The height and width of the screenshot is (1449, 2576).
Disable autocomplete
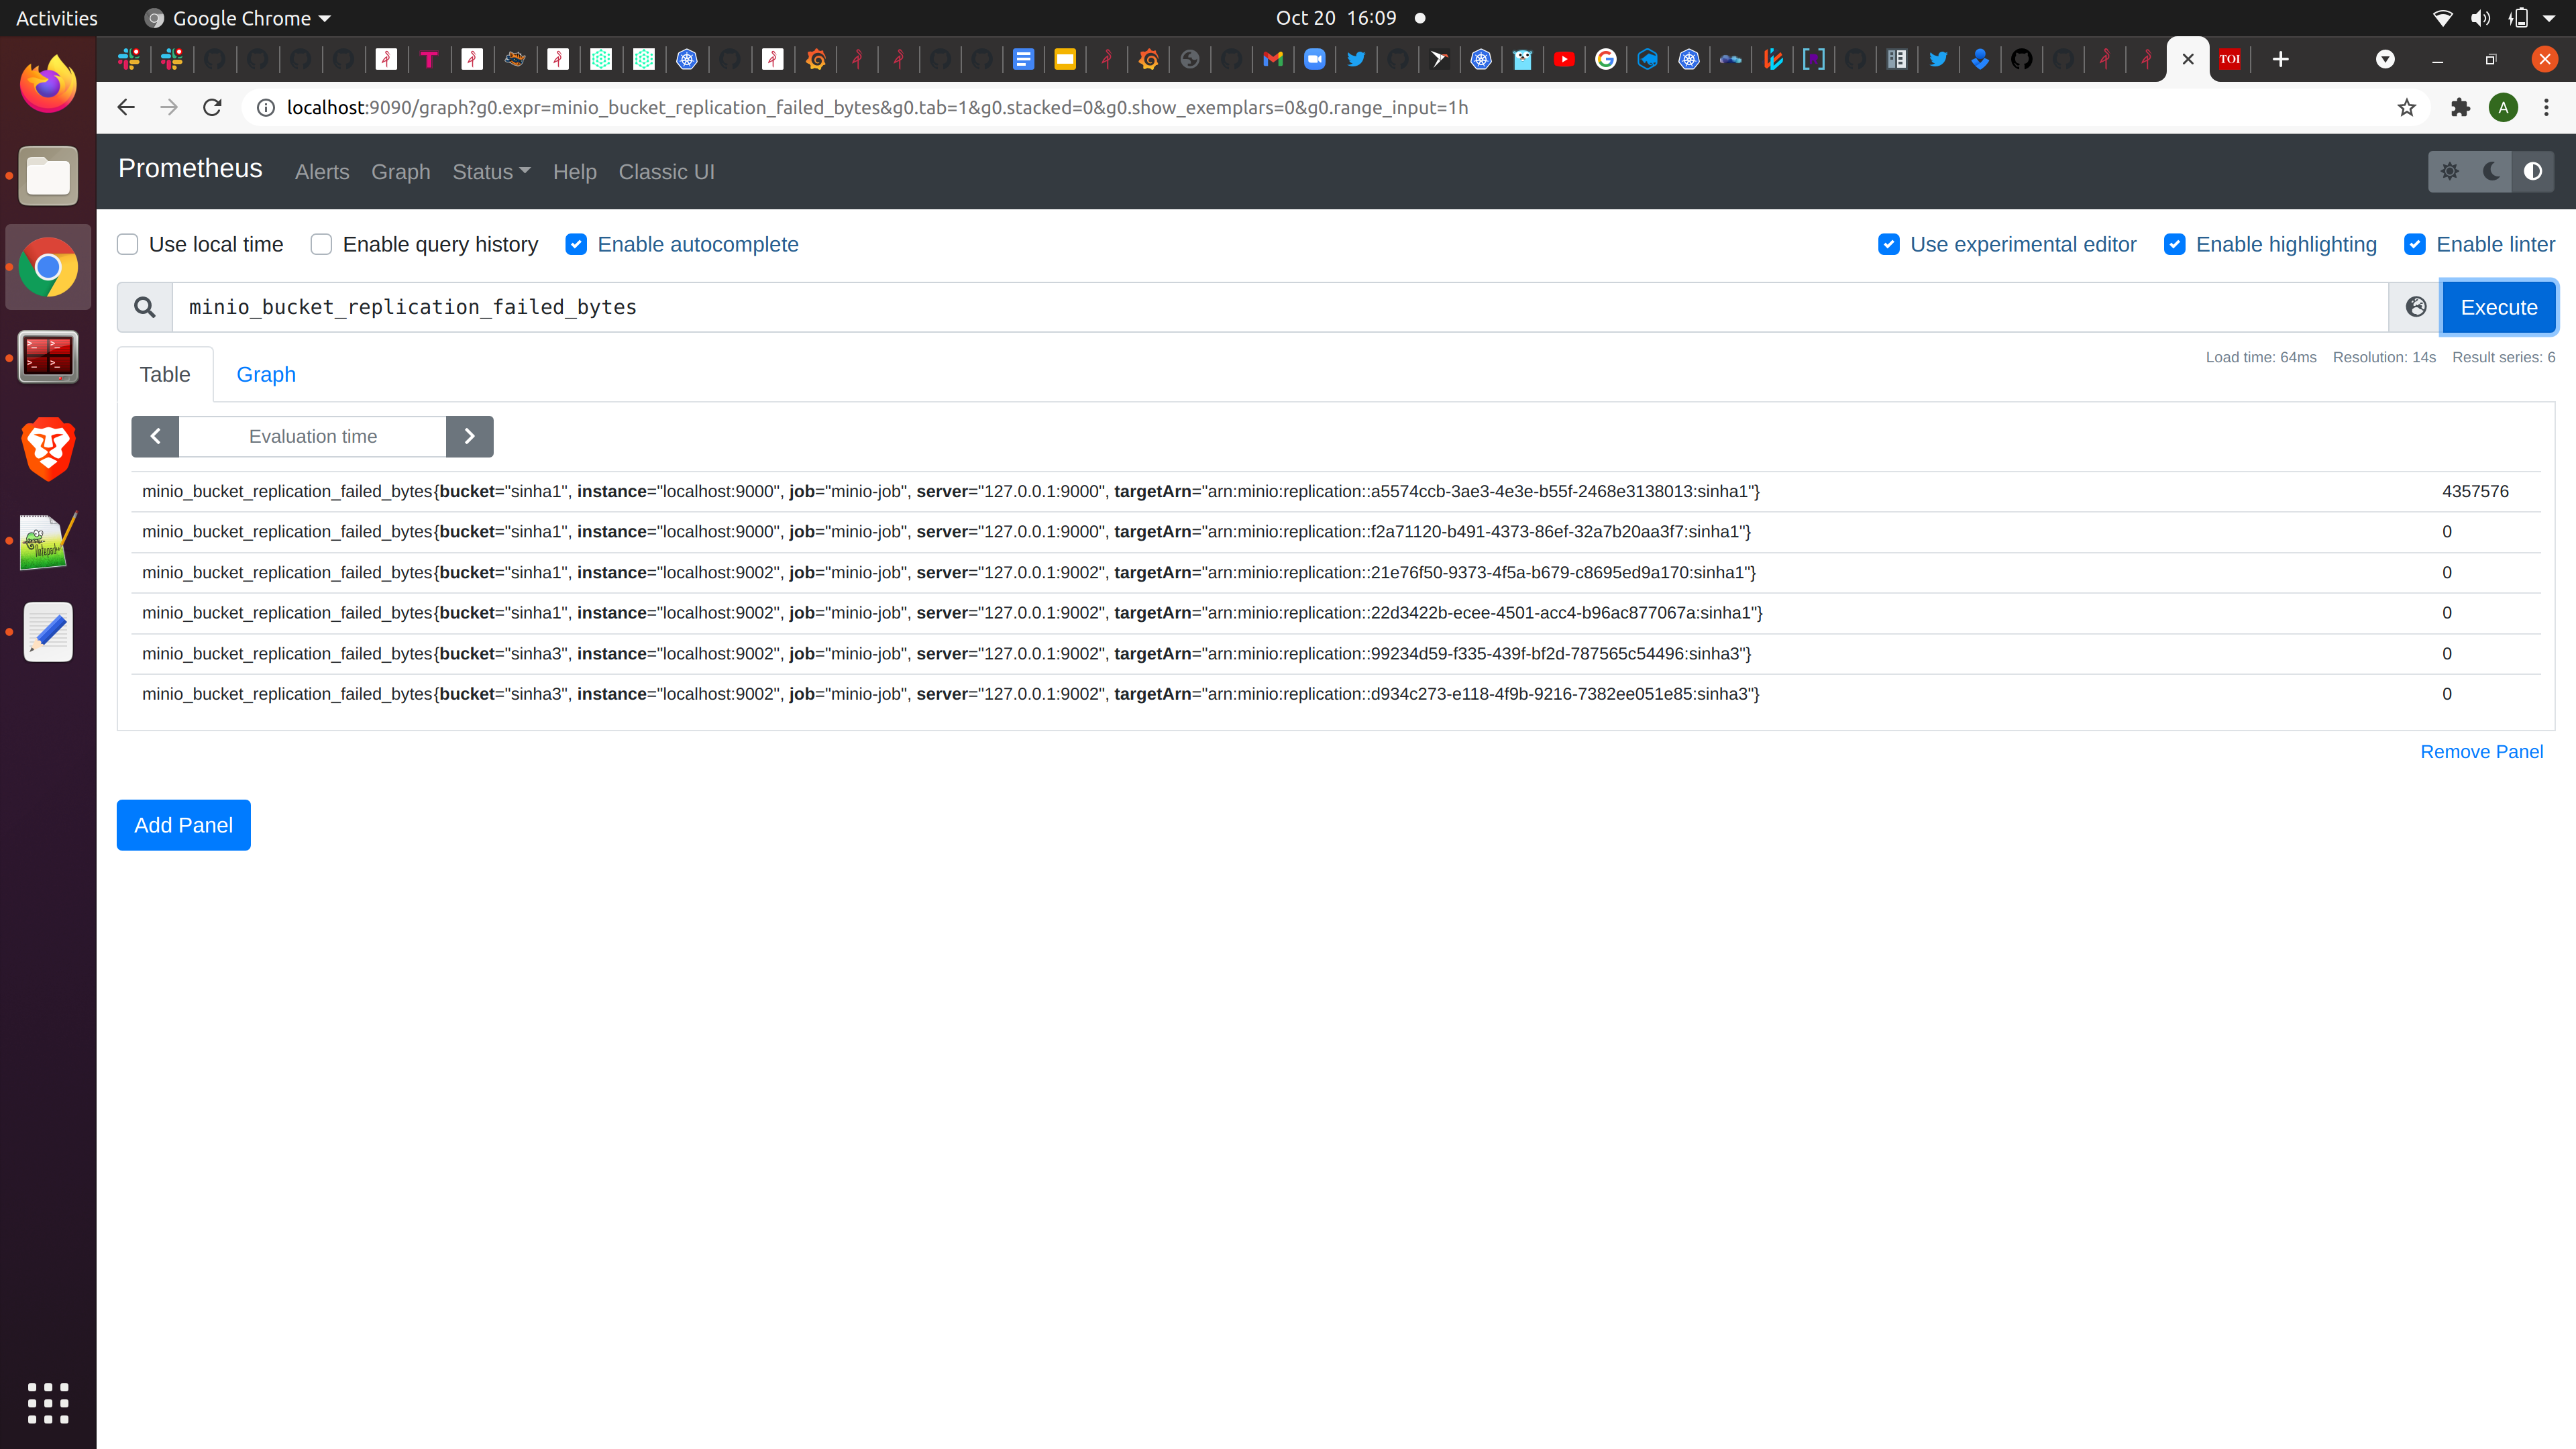[x=576, y=244]
